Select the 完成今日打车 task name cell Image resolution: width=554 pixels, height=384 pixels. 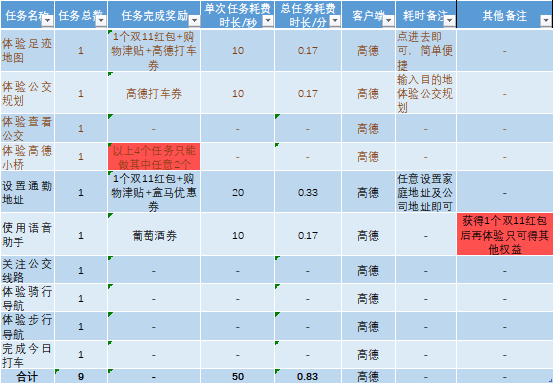(x=28, y=355)
